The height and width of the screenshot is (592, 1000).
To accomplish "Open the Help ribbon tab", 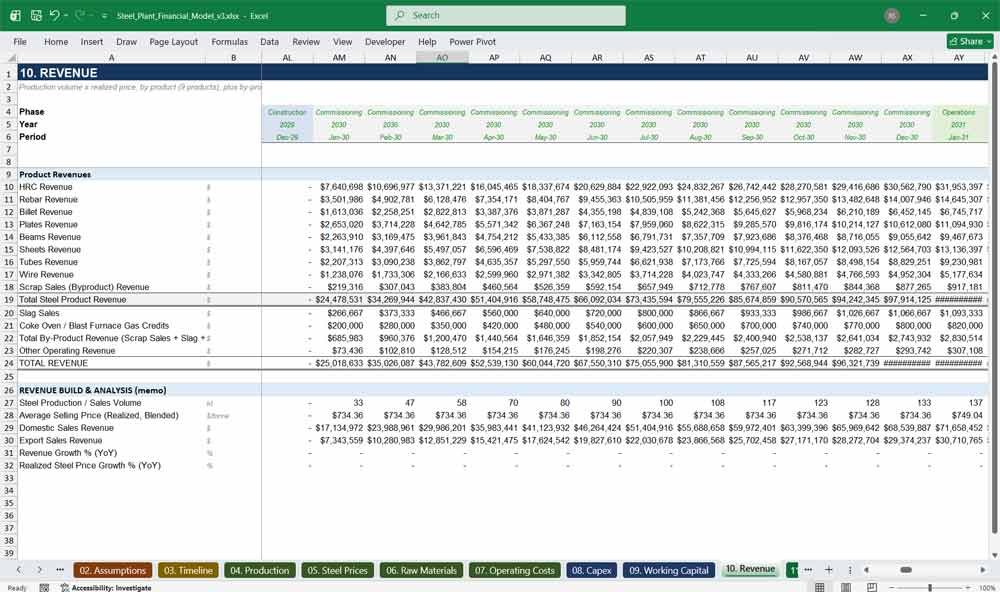I will coord(427,41).
